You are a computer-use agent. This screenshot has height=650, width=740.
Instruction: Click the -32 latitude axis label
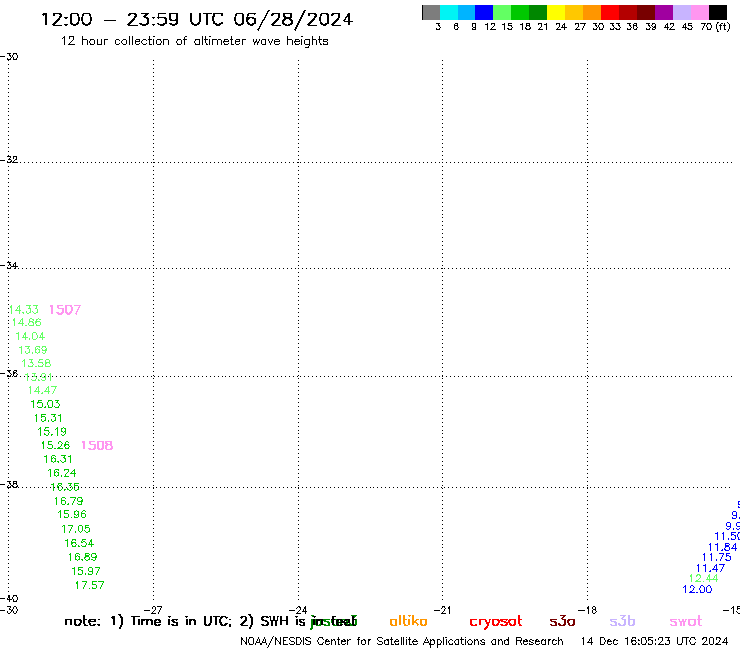click(9, 160)
